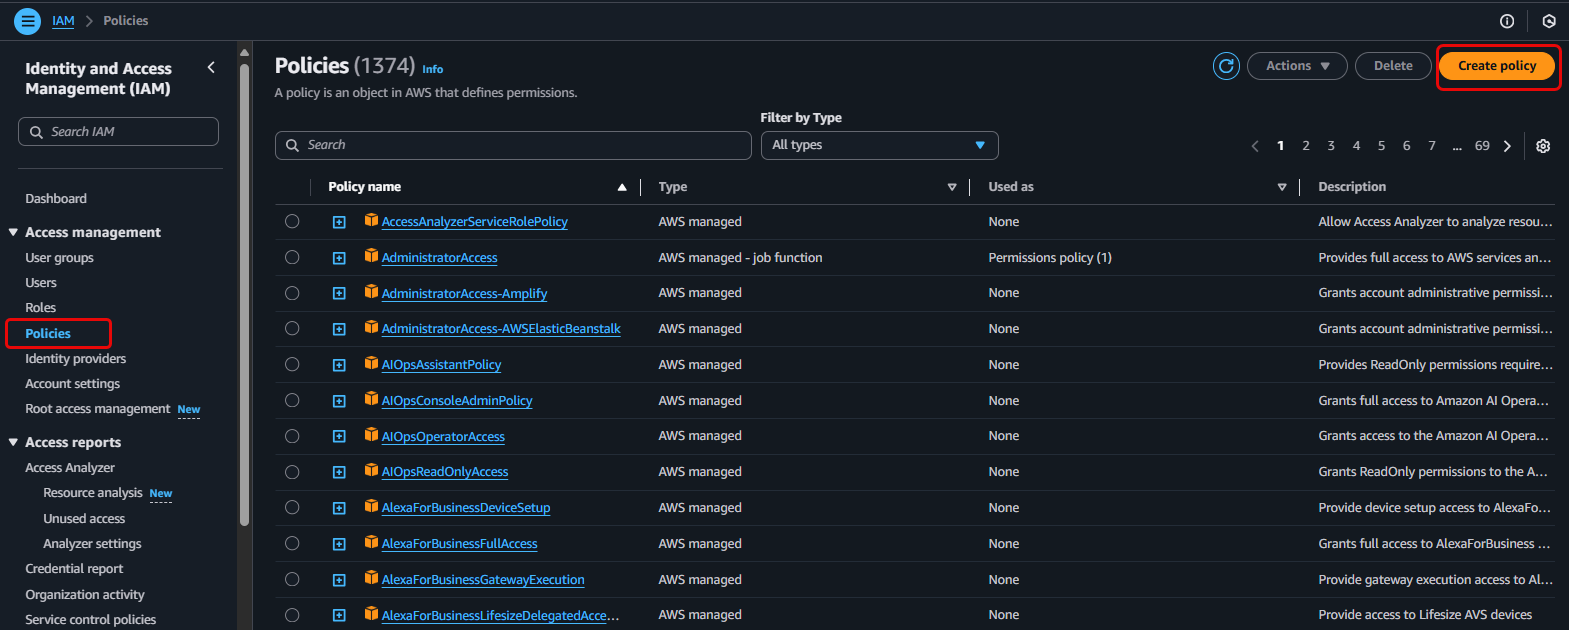1569x630 pixels.
Task: Click the 'AWS managed - job function' cell
Action: tap(740, 258)
